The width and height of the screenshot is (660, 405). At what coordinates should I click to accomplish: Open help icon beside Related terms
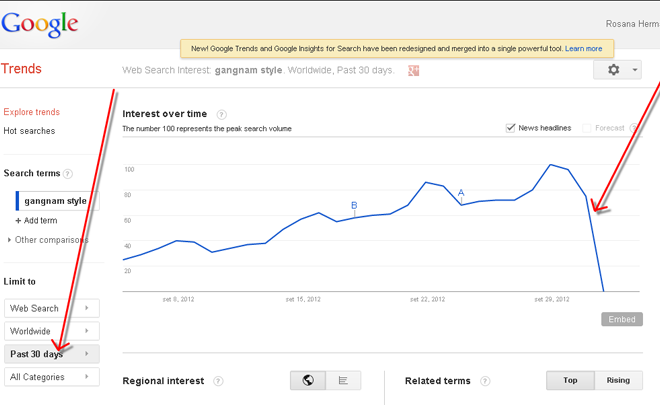tap(485, 381)
